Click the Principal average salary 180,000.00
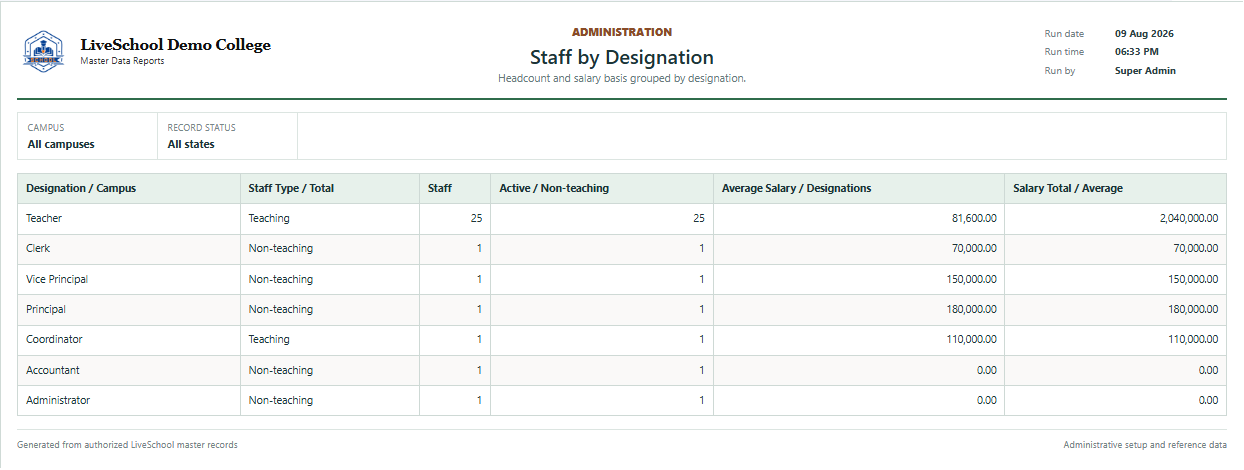 pos(859,310)
